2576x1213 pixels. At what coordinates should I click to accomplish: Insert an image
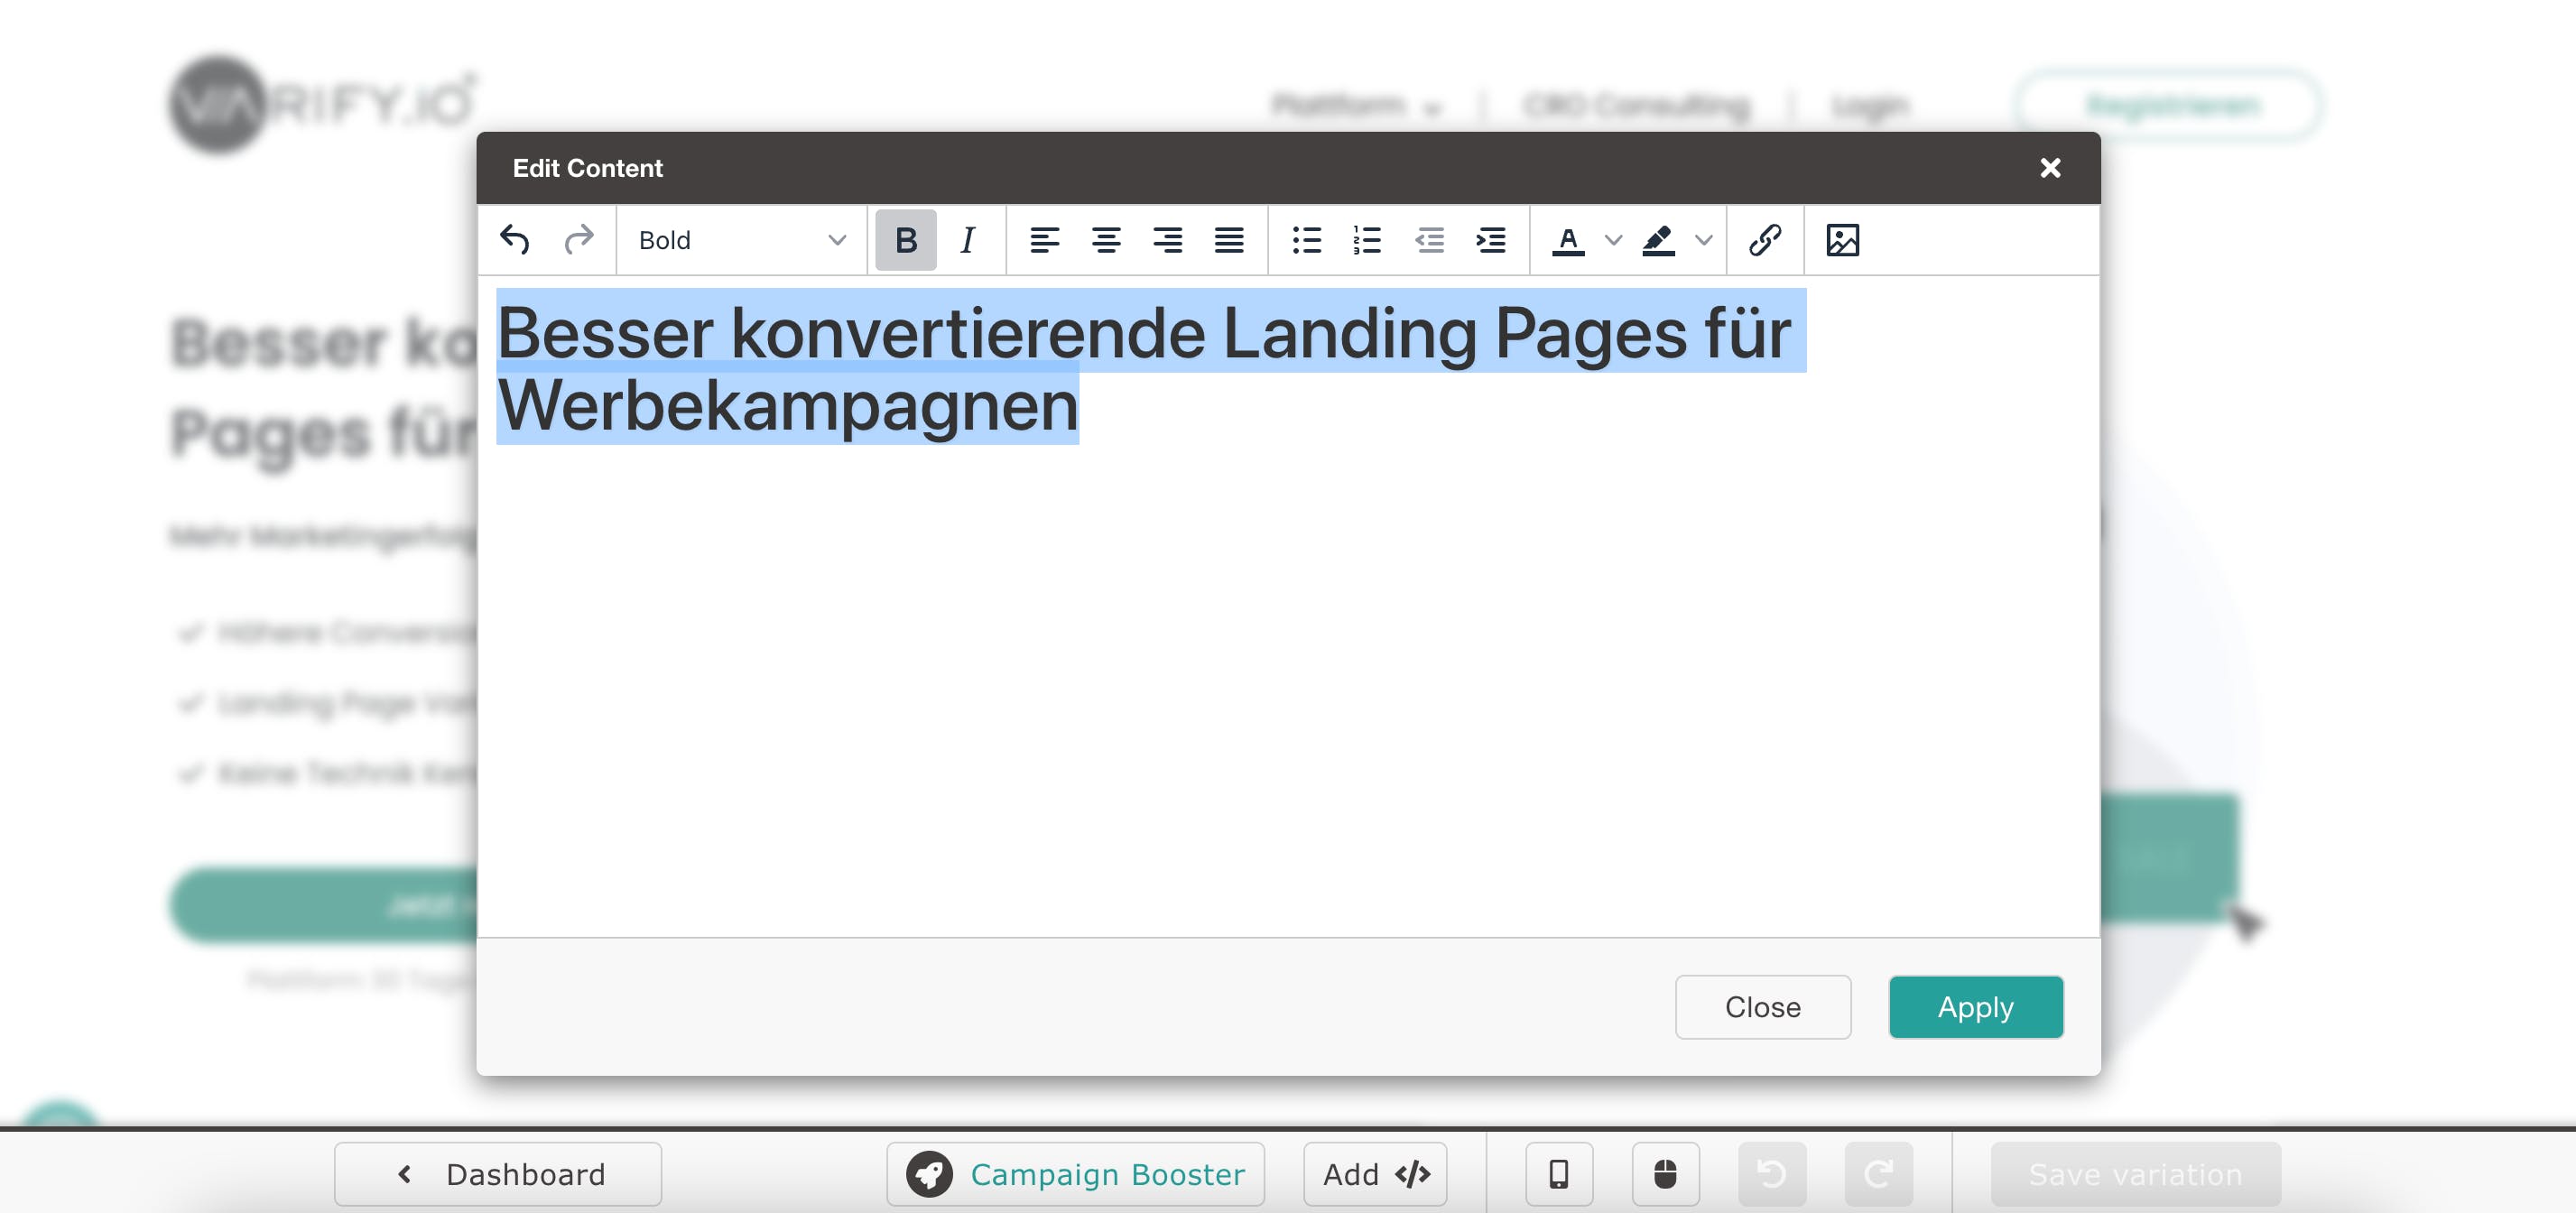coord(1842,240)
